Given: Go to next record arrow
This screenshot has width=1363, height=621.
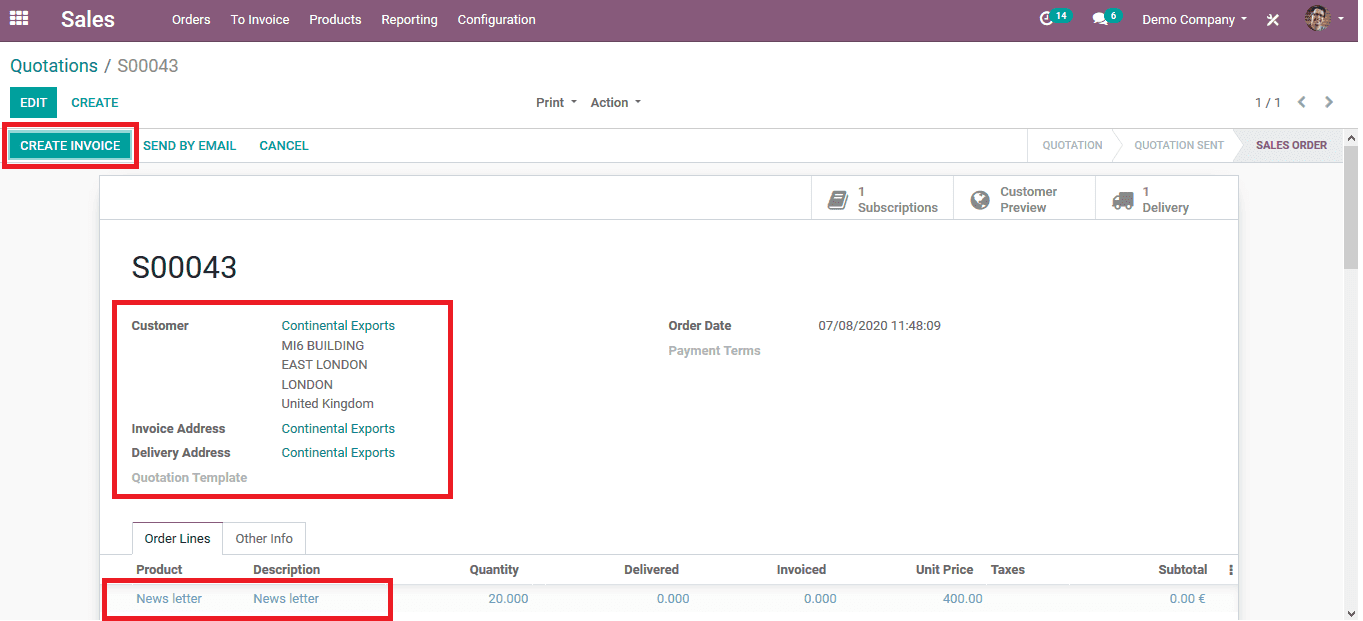Looking at the screenshot, I should coord(1329,102).
